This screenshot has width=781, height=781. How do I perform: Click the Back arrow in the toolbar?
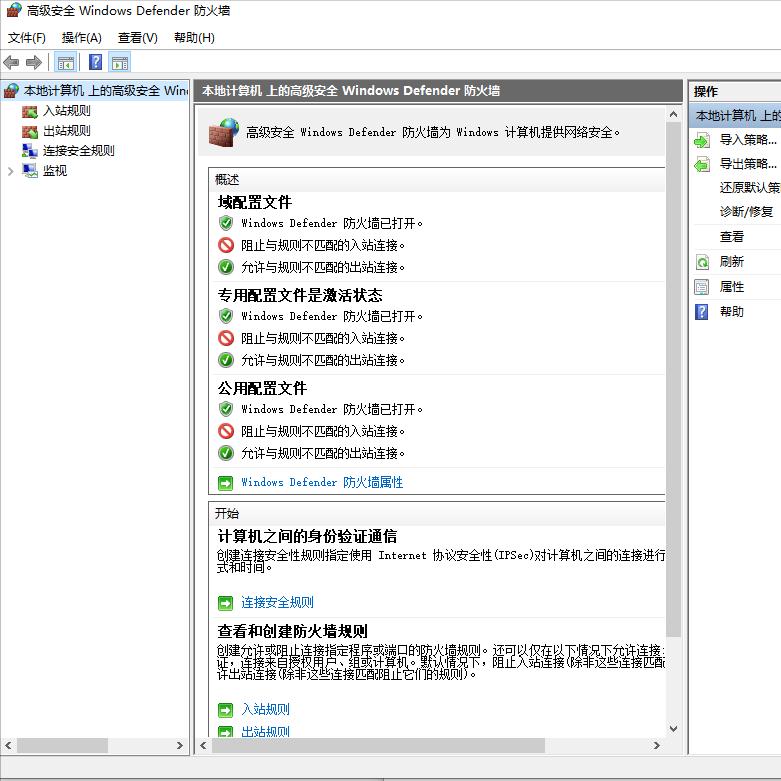tap(11, 63)
